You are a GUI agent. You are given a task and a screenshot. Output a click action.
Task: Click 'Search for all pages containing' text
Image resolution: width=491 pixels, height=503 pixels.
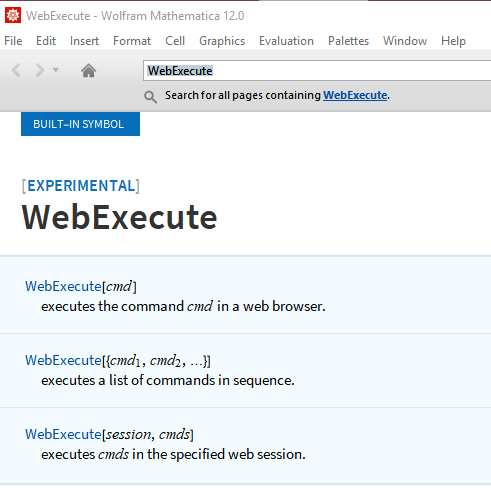[243, 95]
